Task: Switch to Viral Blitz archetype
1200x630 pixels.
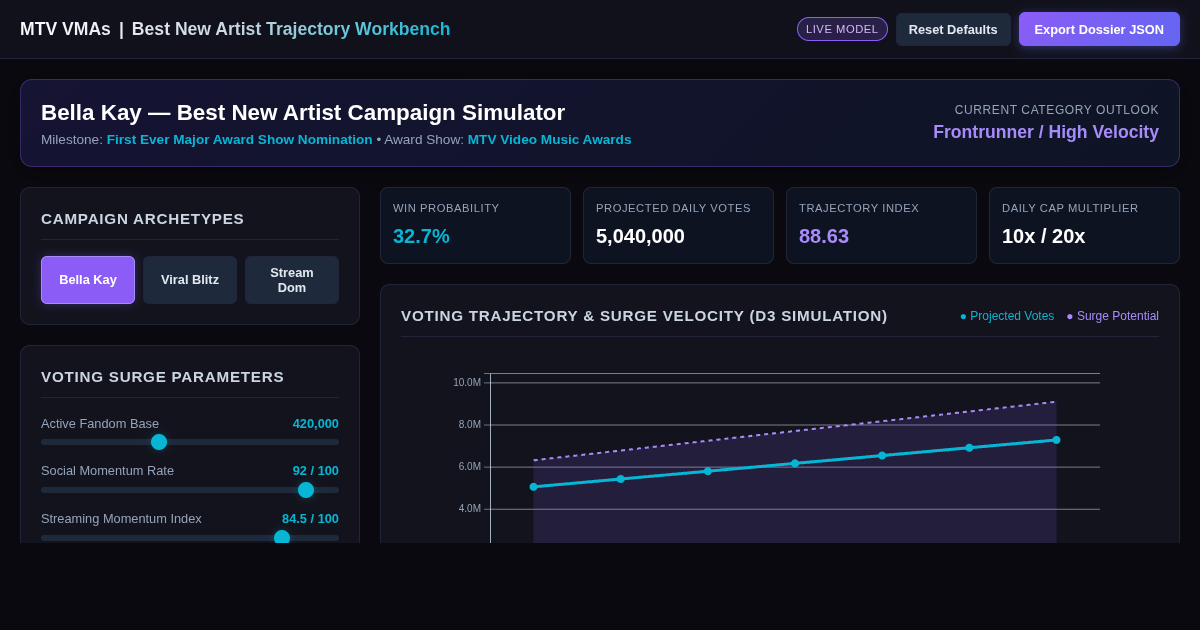Action: 190,280
